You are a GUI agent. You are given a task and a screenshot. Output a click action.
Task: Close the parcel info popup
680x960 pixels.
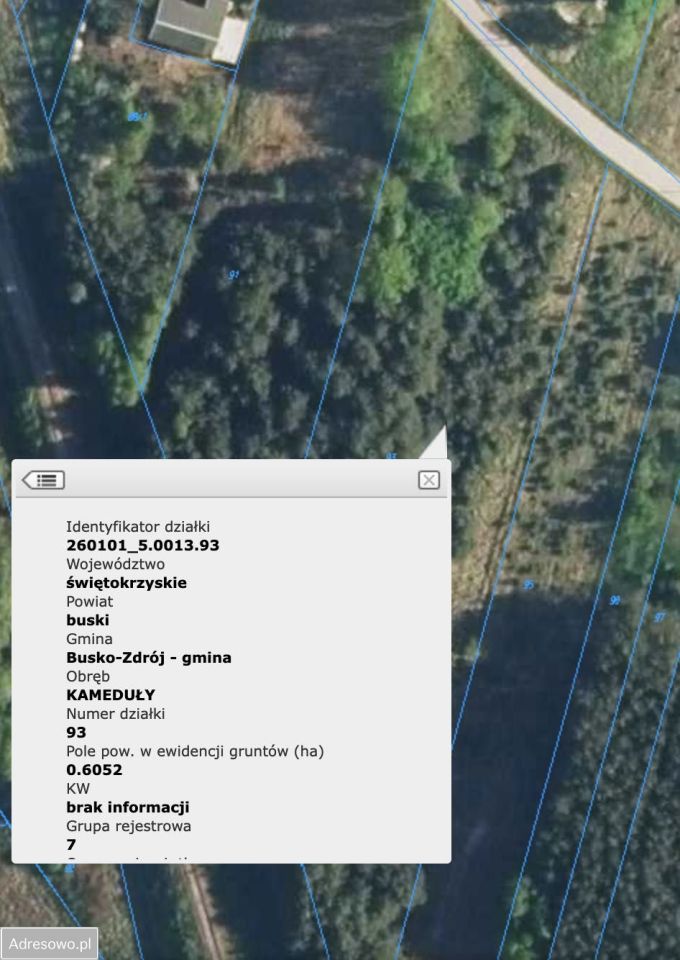point(429,480)
